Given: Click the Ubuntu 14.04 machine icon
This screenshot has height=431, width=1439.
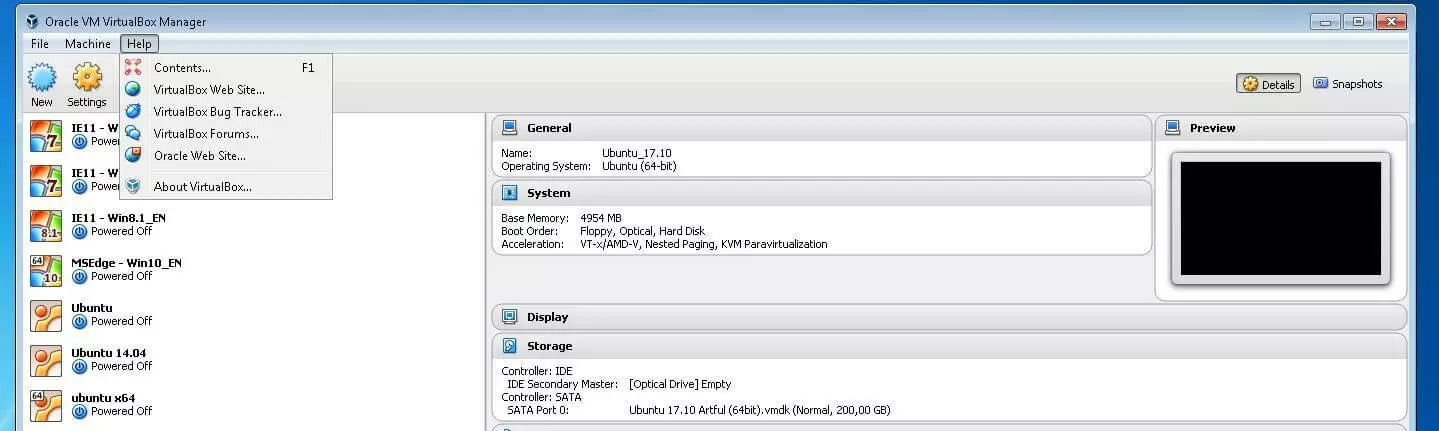Looking at the screenshot, I should click(x=46, y=360).
